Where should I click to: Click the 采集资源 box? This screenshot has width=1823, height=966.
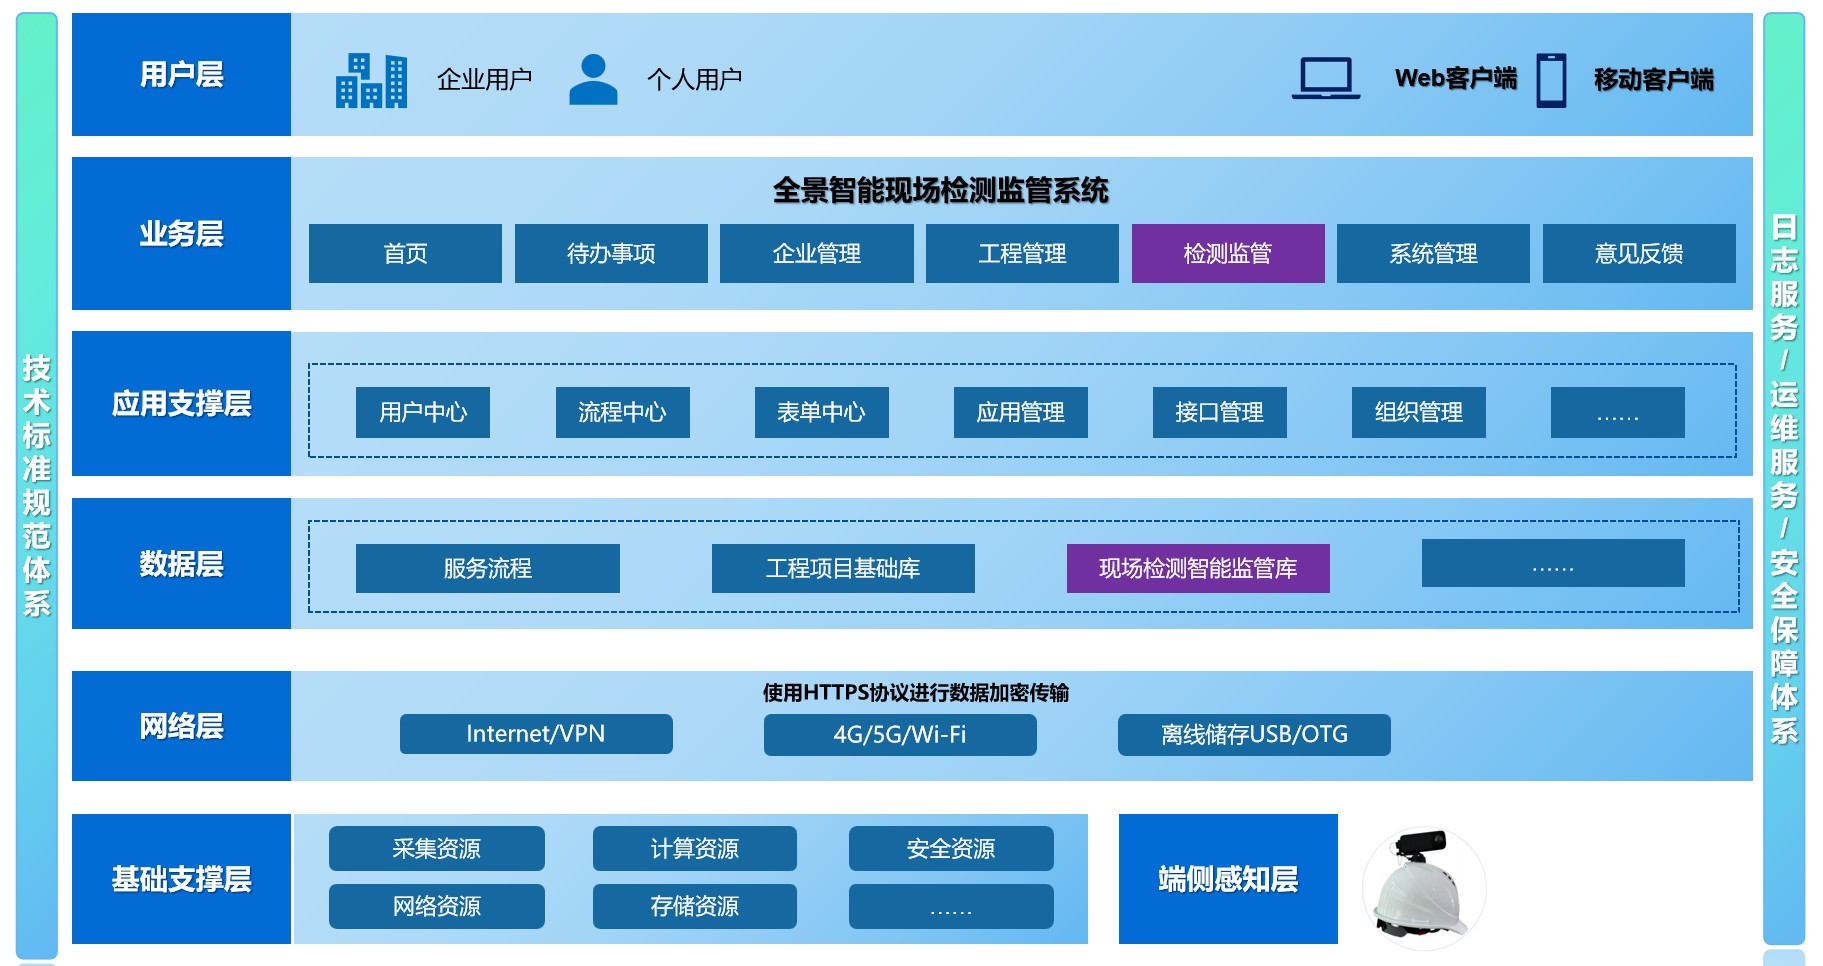436,848
